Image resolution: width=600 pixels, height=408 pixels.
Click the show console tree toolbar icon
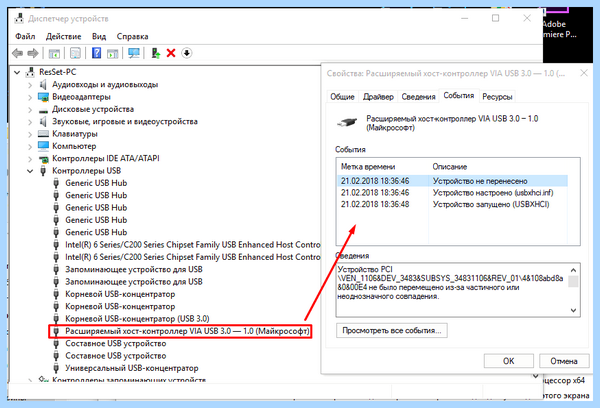point(54,53)
